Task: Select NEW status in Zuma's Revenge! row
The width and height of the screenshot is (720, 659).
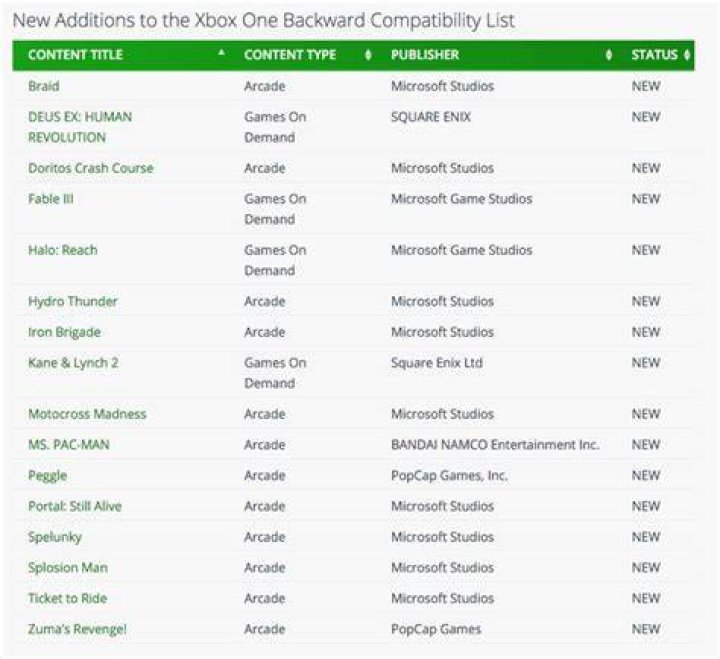Action: 646,629
